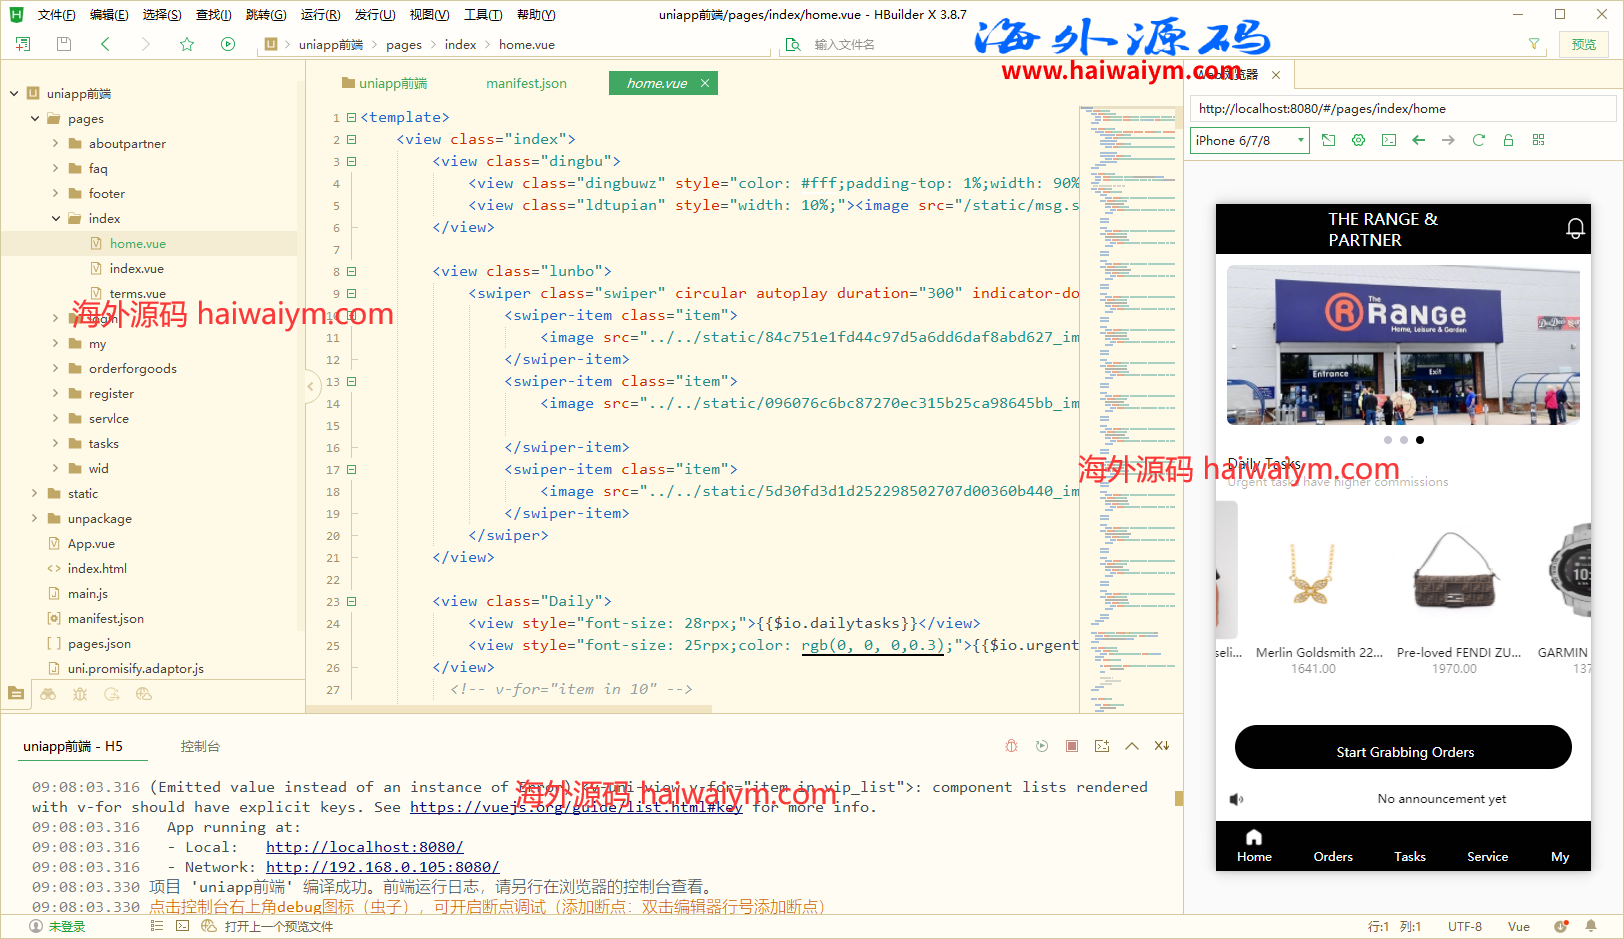Click the browser URL address field

pyautogui.click(x=1400, y=109)
